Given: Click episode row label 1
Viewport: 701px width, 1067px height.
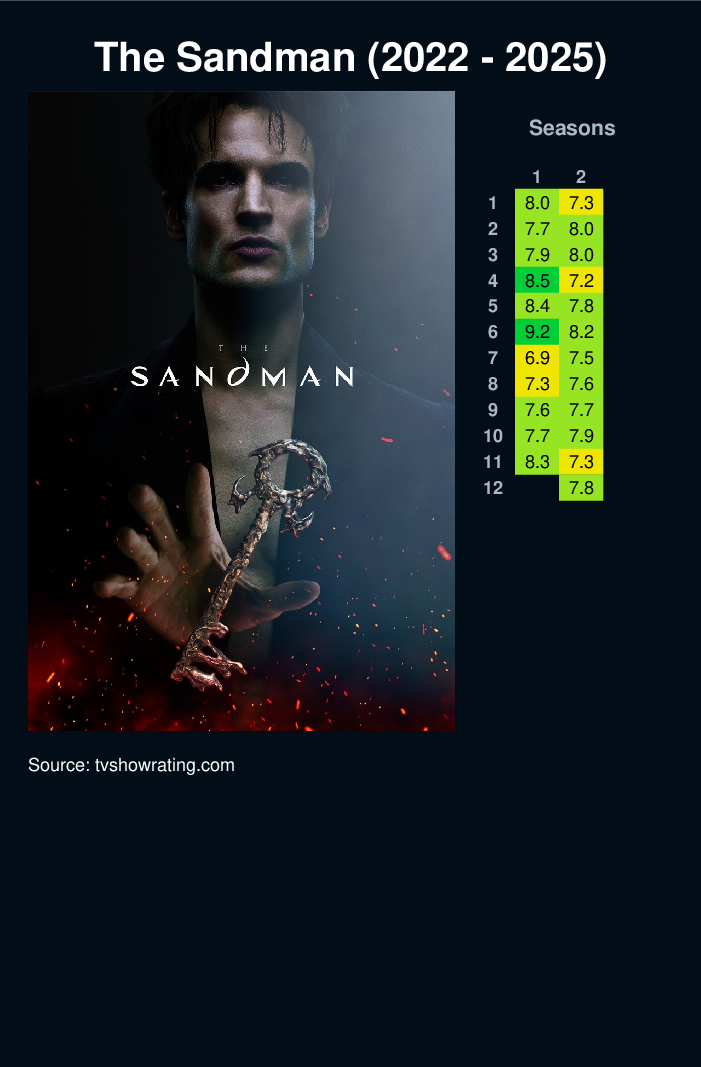Looking at the screenshot, I should (493, 203).
